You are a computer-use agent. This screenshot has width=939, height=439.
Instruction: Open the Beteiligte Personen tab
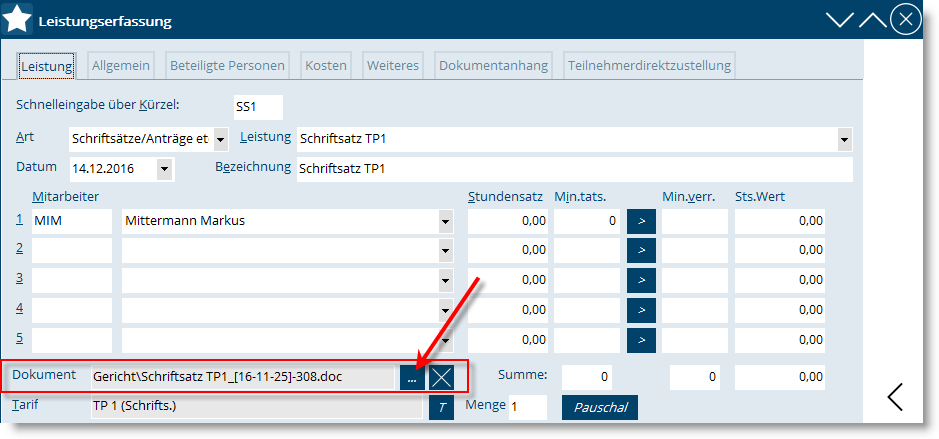226,66
